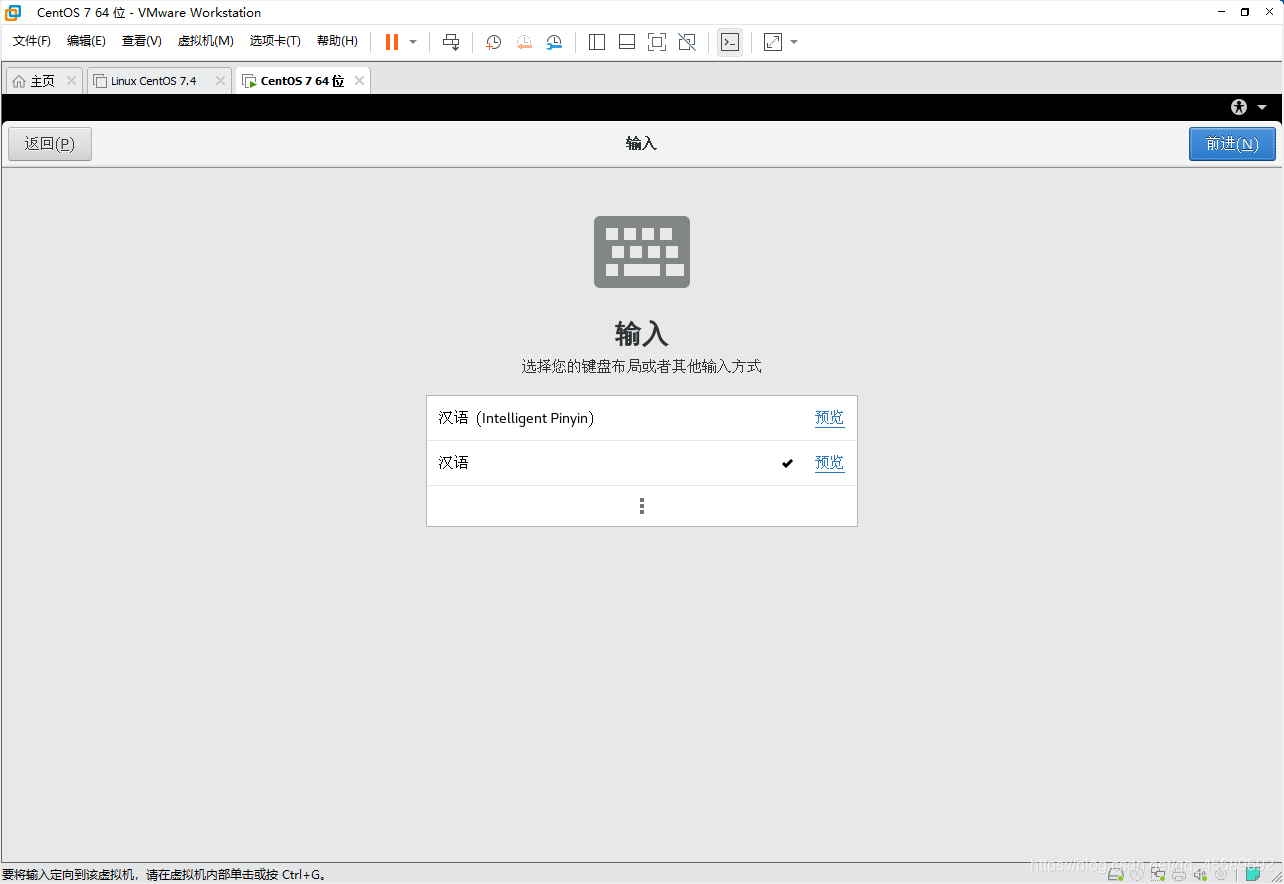Show more input sources with three dots
This screenshot has height=884, width=1284.
point(642,506)
